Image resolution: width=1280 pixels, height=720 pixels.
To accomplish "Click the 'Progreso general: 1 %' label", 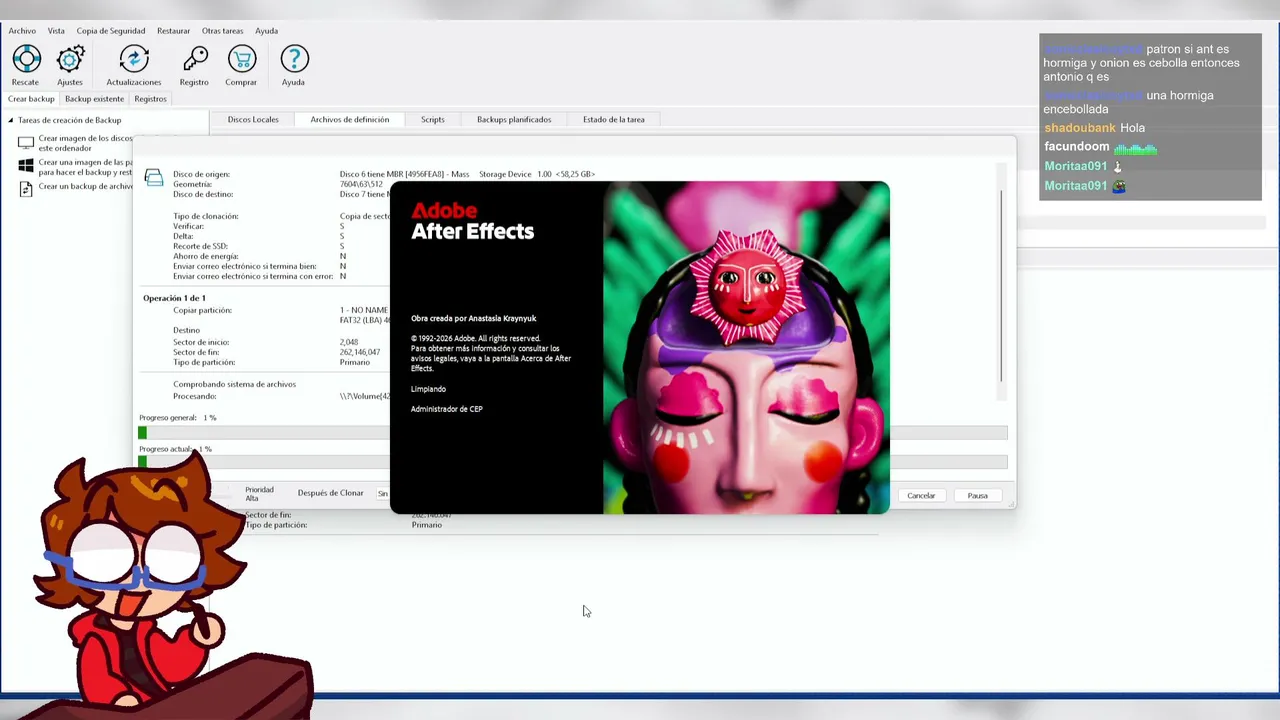I will [177, 417].
